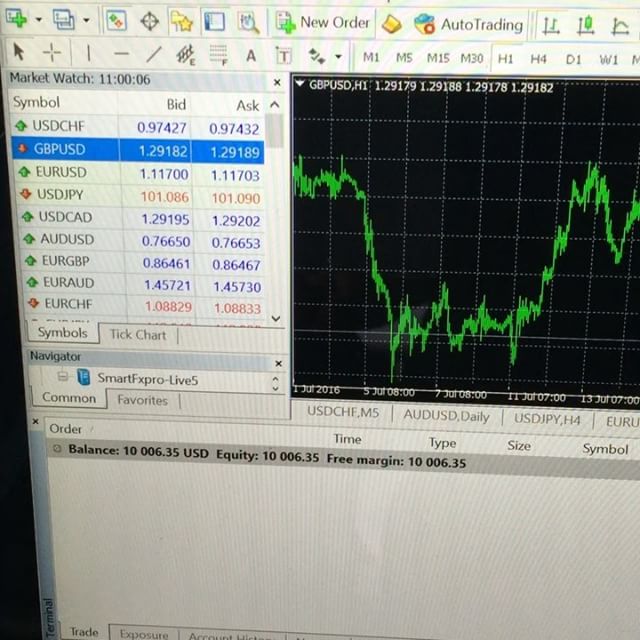Viewport: 640px width, 640px height.
Task: Switch to the M5 timeframe
Action: pos(404,58)
